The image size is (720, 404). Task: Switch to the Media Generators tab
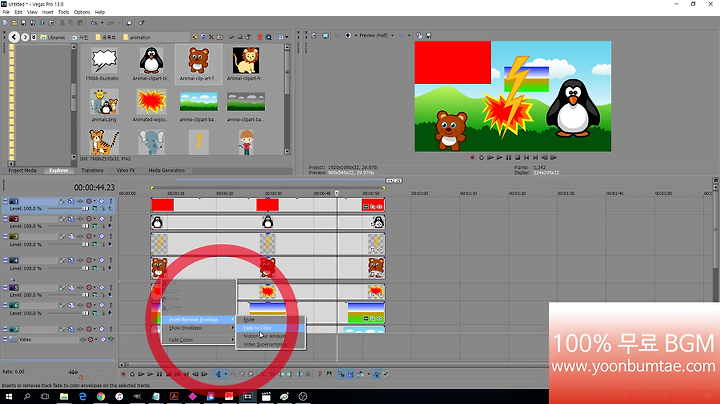pyautogui.click(x=166, y=170)
